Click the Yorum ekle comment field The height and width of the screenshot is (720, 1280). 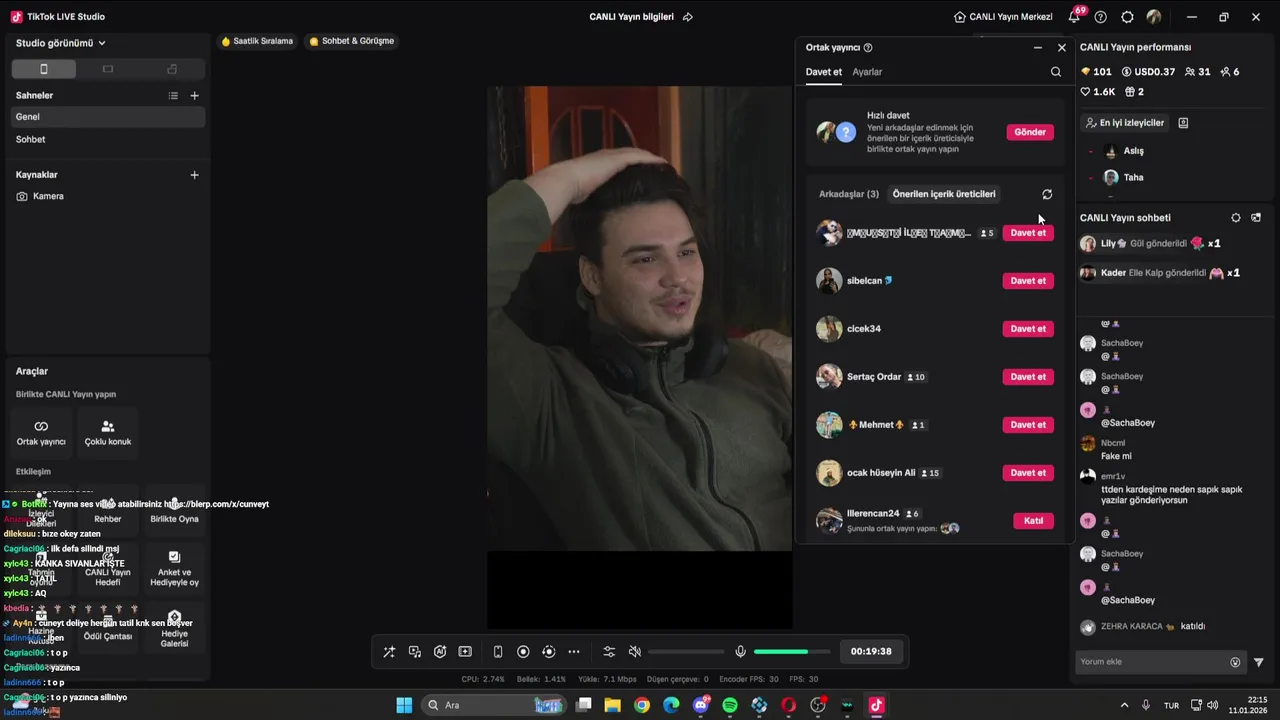tap(1160, 662)
